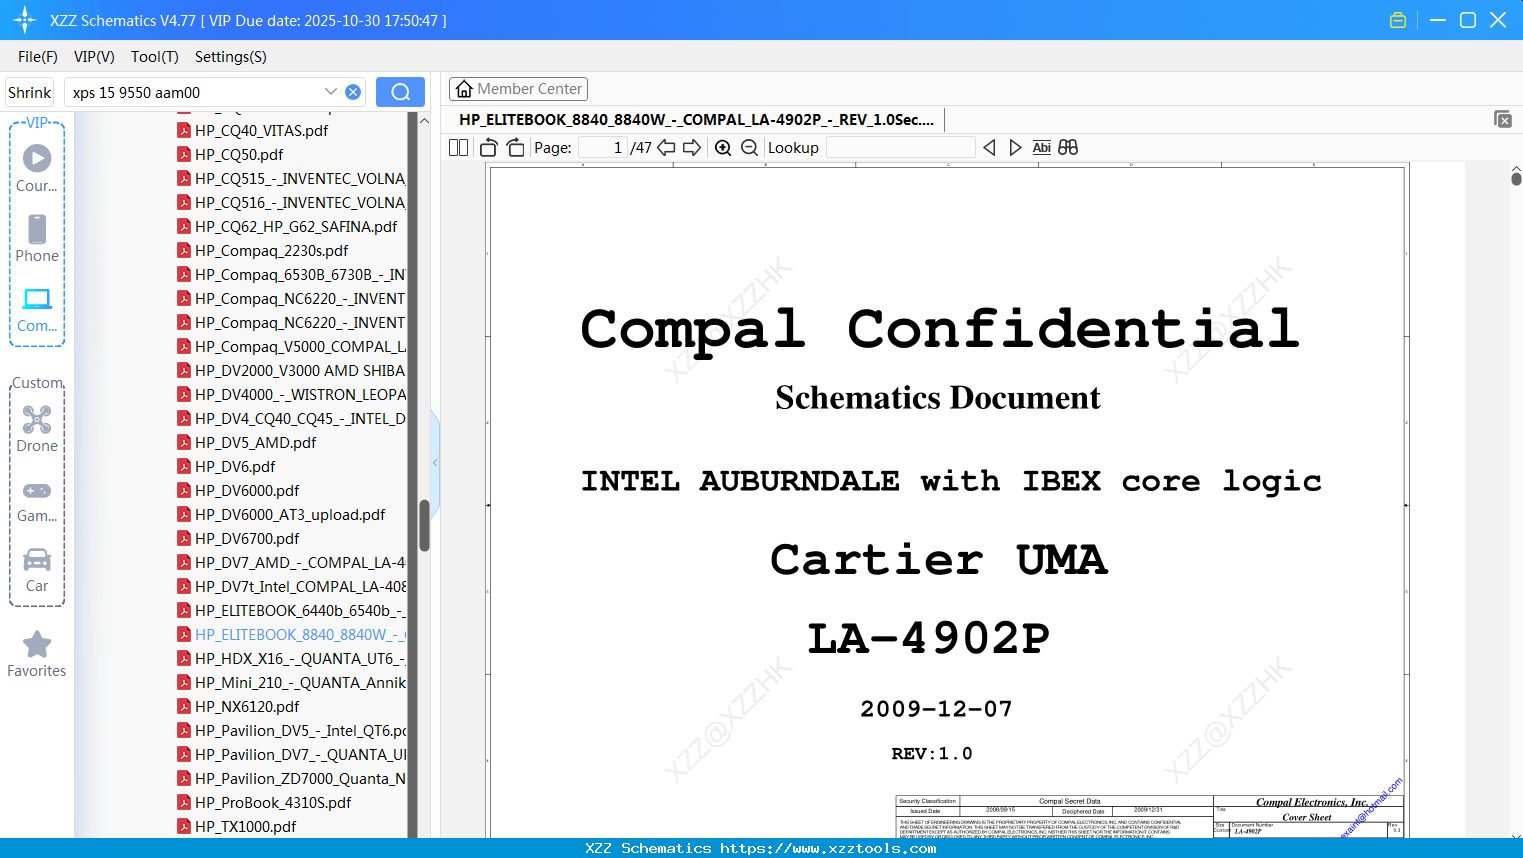1523x858 pixels.
Task: Clear the search box with X icon
Action: [353, 92]
